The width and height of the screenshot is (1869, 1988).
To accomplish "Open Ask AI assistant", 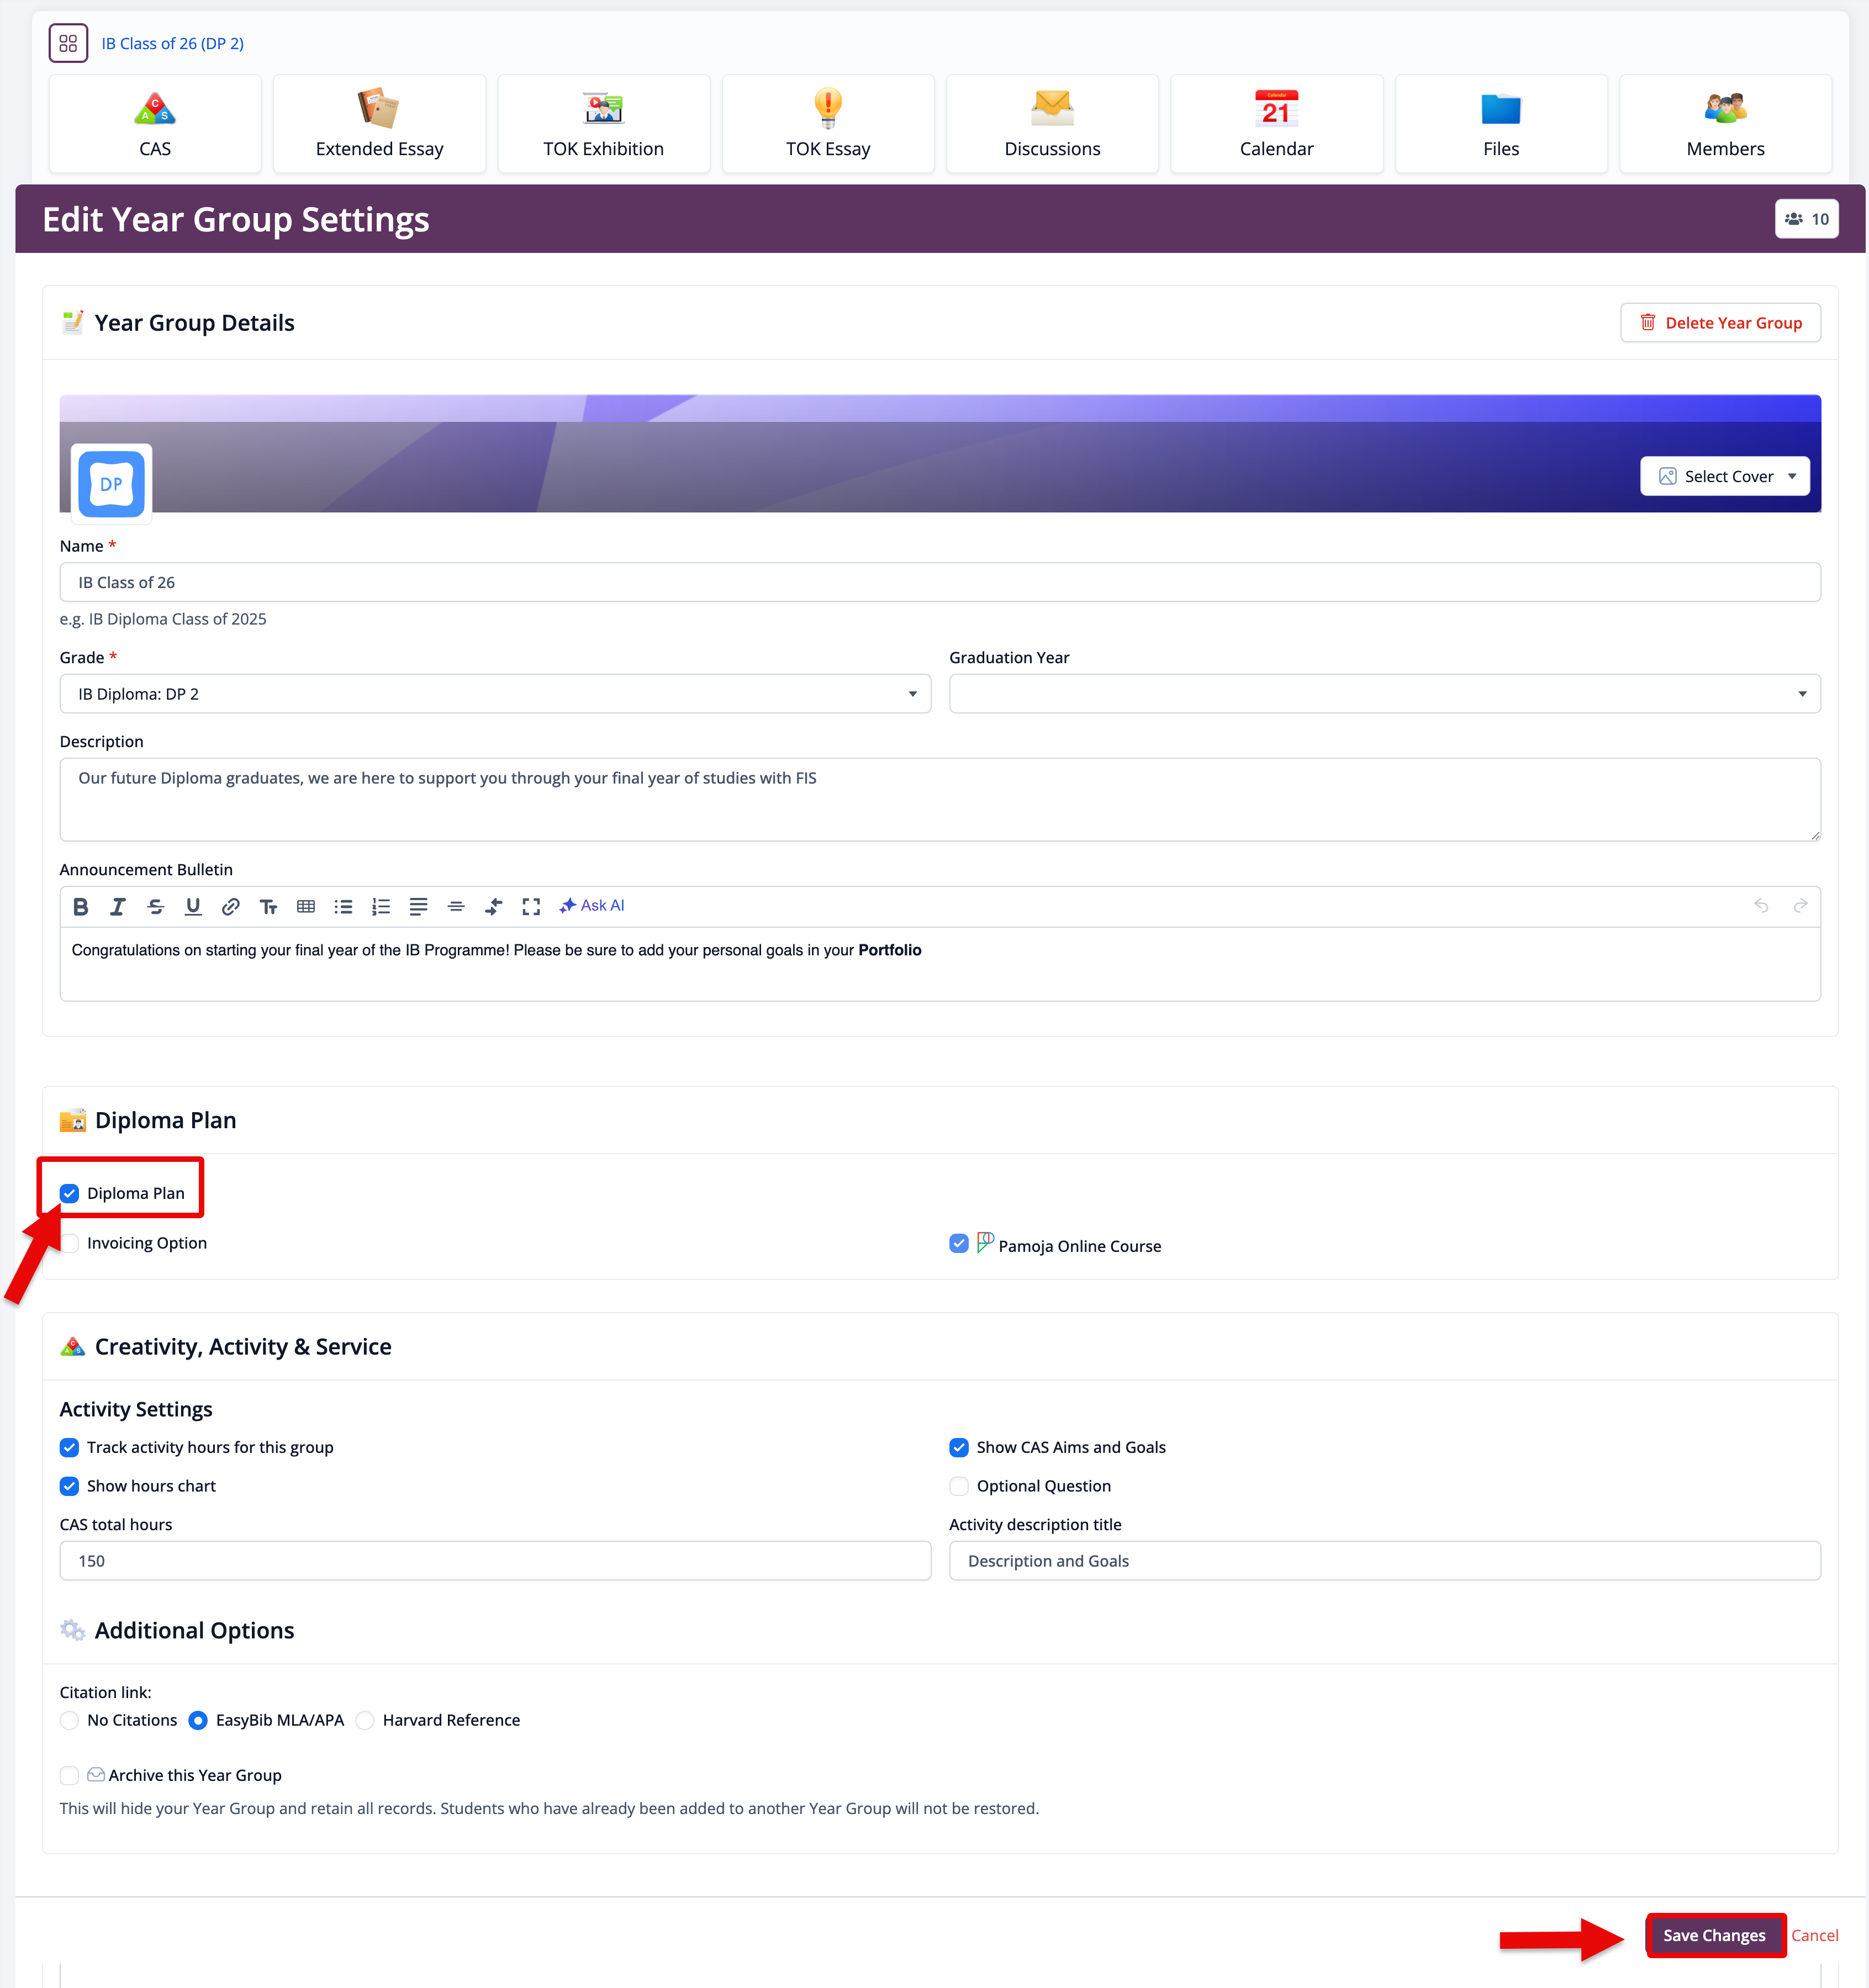I will point(592,905).
